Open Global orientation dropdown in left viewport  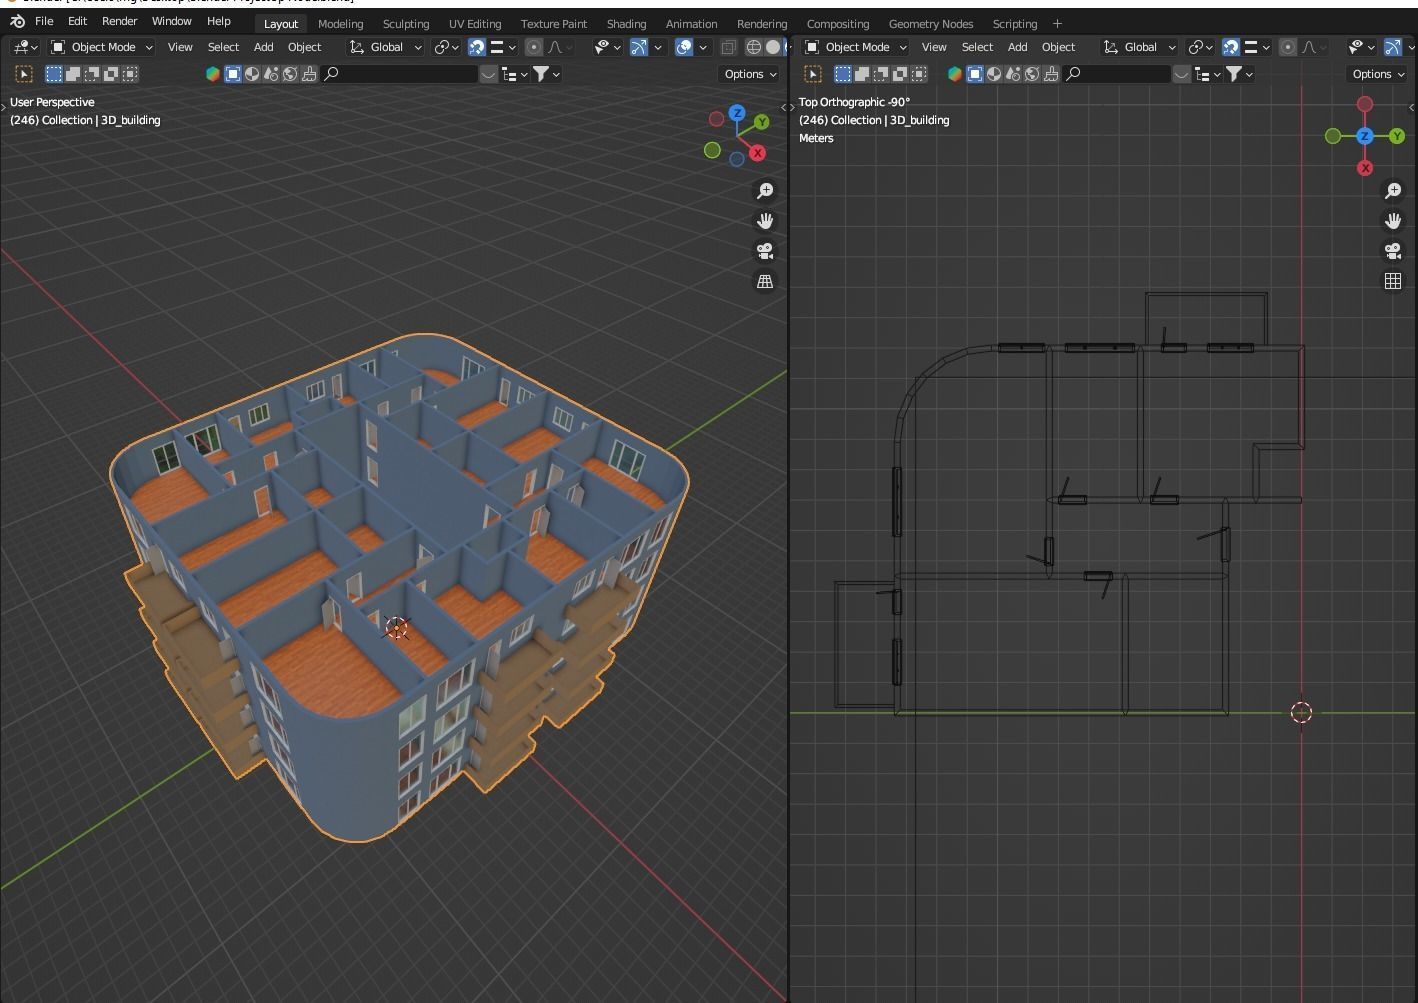(x=385, y=47)
